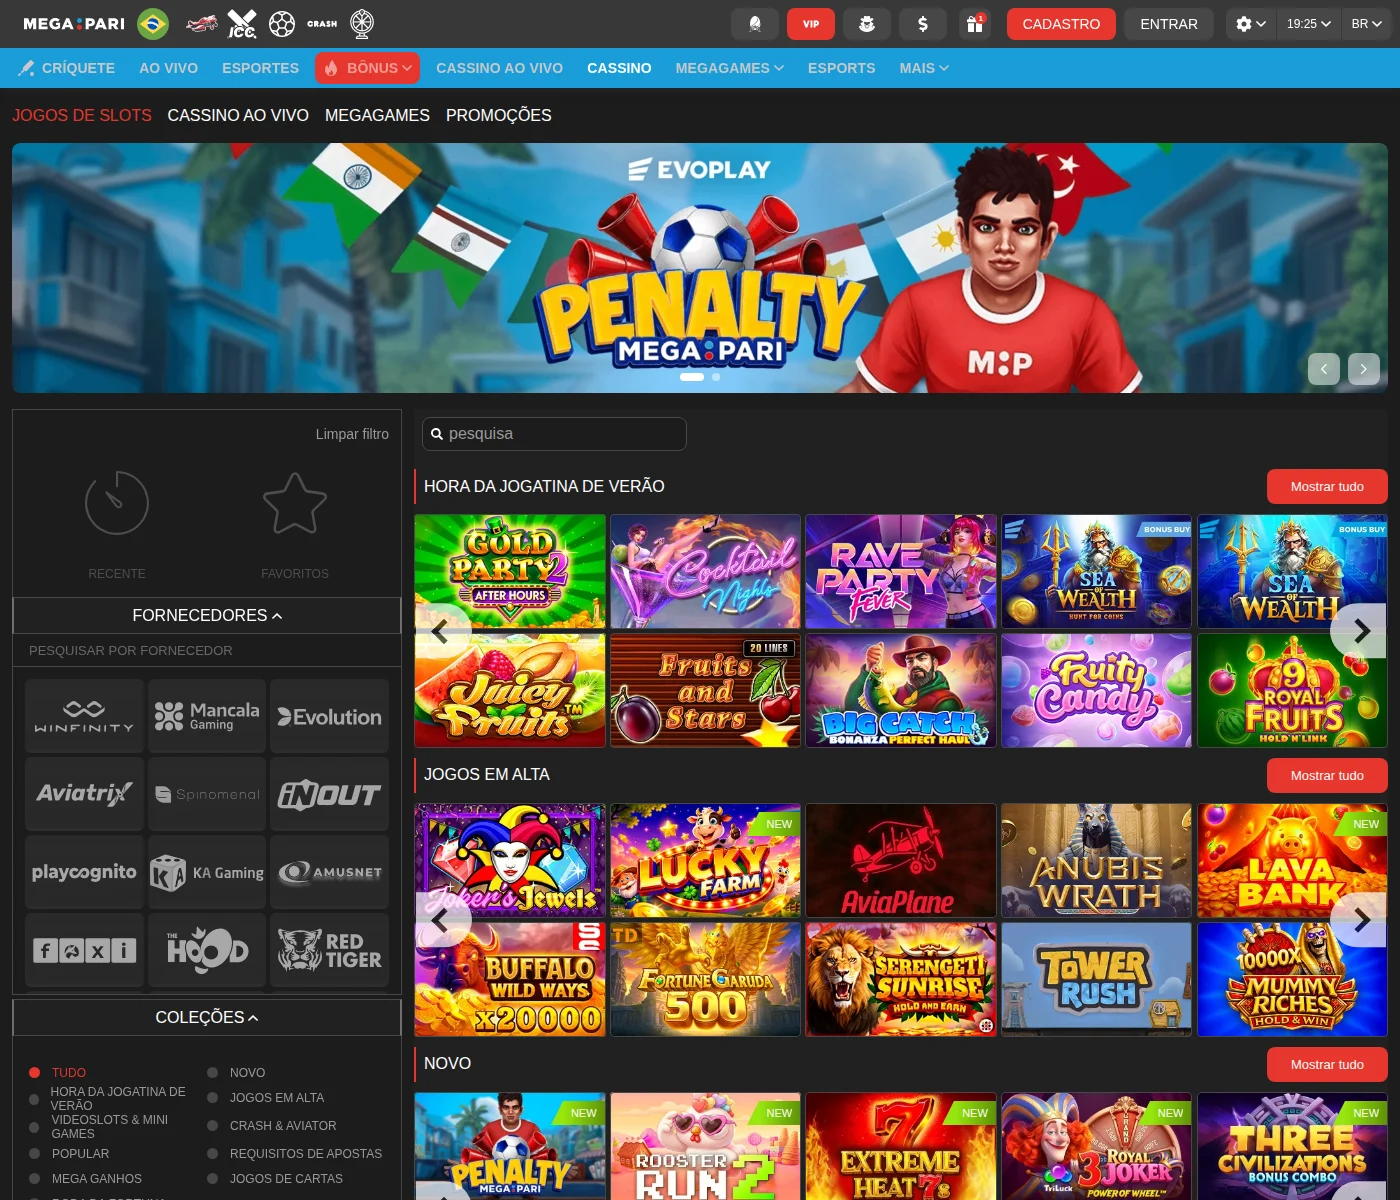1400x1200 pixels.
Task: Open the roulette wheel shortcut icon
Action: tap(362, 24)
